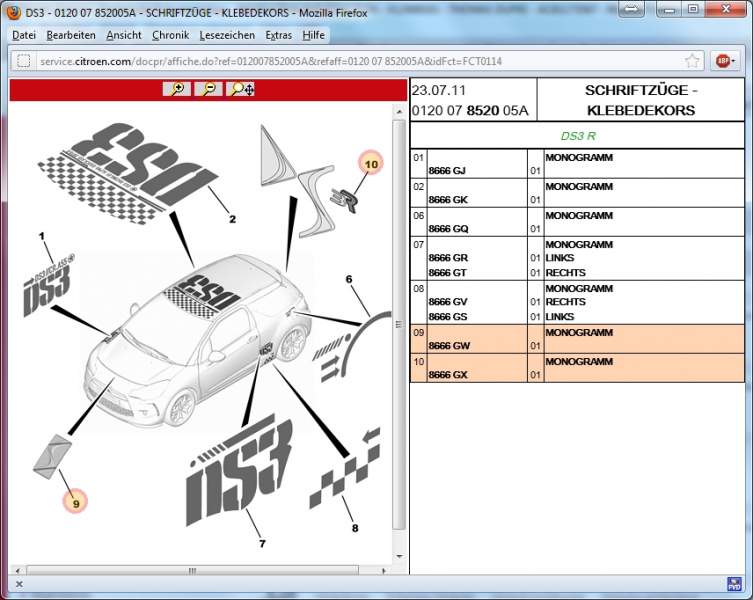
Task: Click the horizontal scrollbar thumb of diagram
Action: tap(193, 571)
